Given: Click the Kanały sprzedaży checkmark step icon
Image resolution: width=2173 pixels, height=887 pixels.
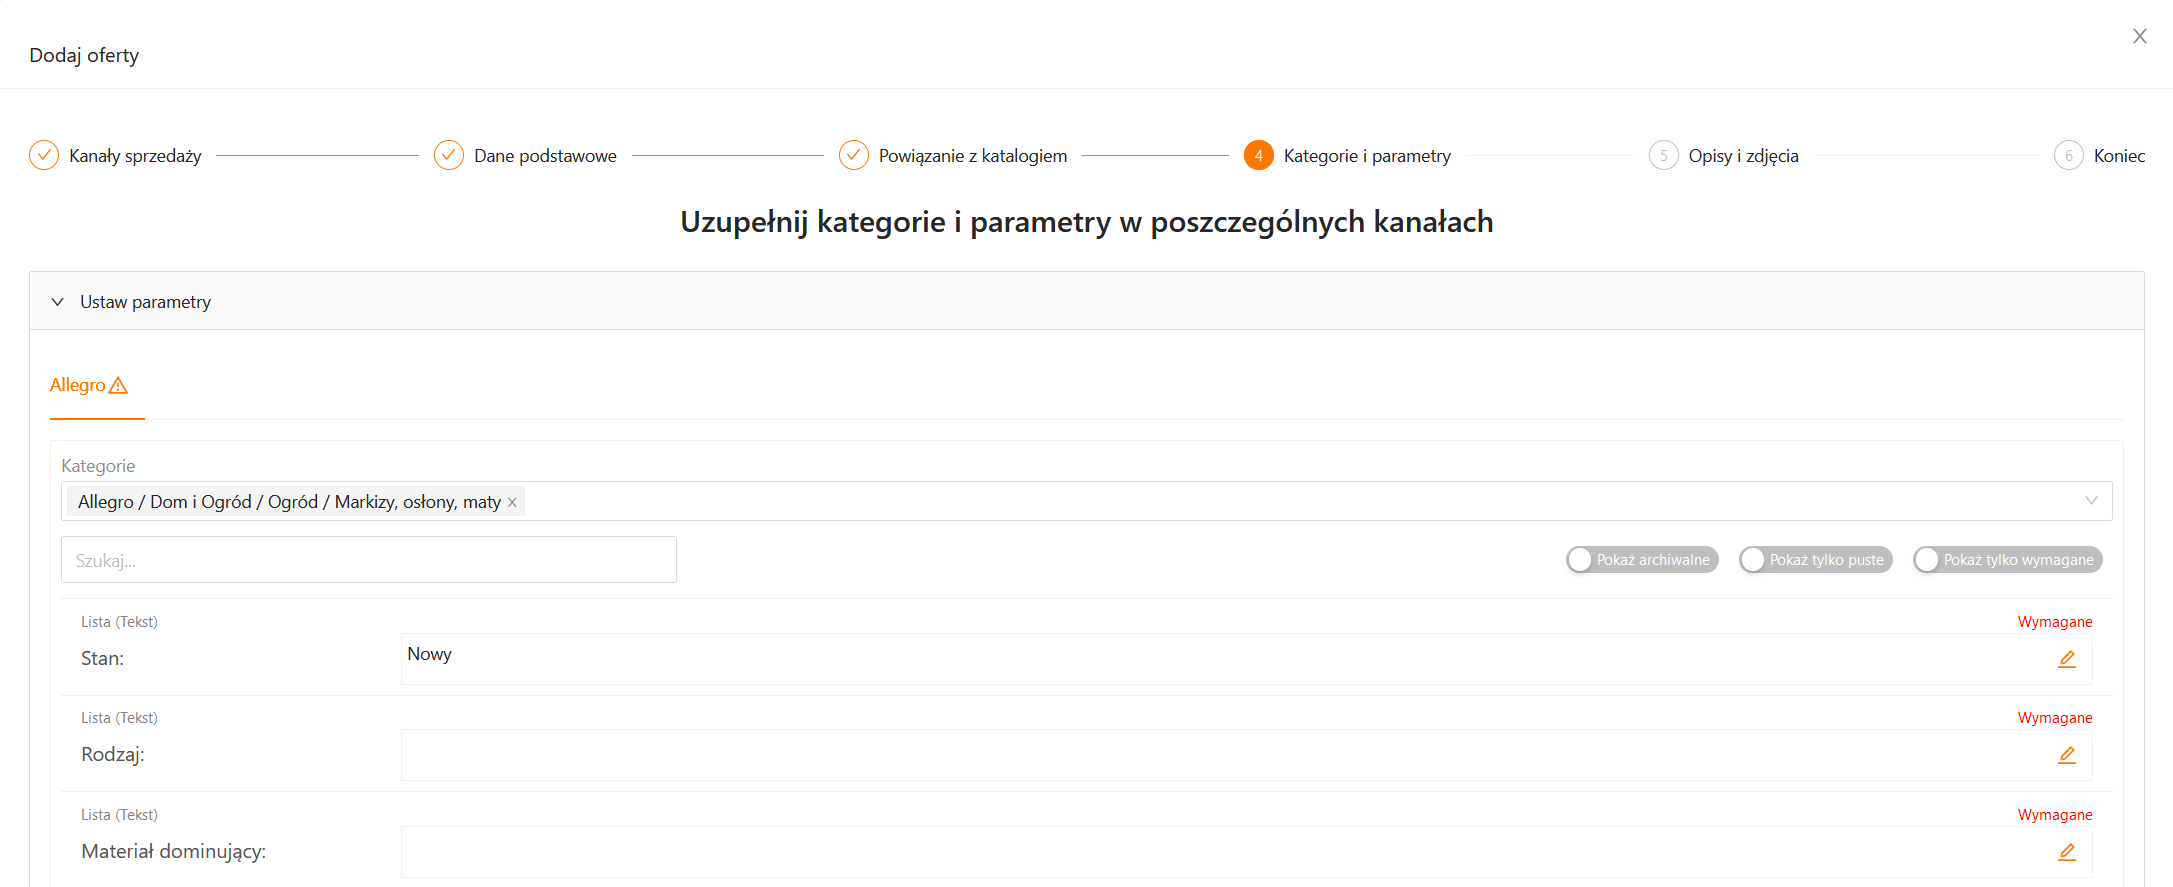Looking at the screenshot, I should click(44, 155).
